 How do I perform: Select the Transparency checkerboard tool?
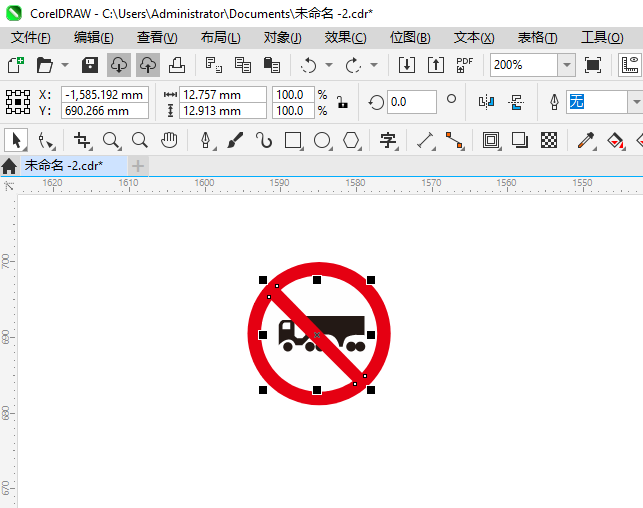point(549,140)
